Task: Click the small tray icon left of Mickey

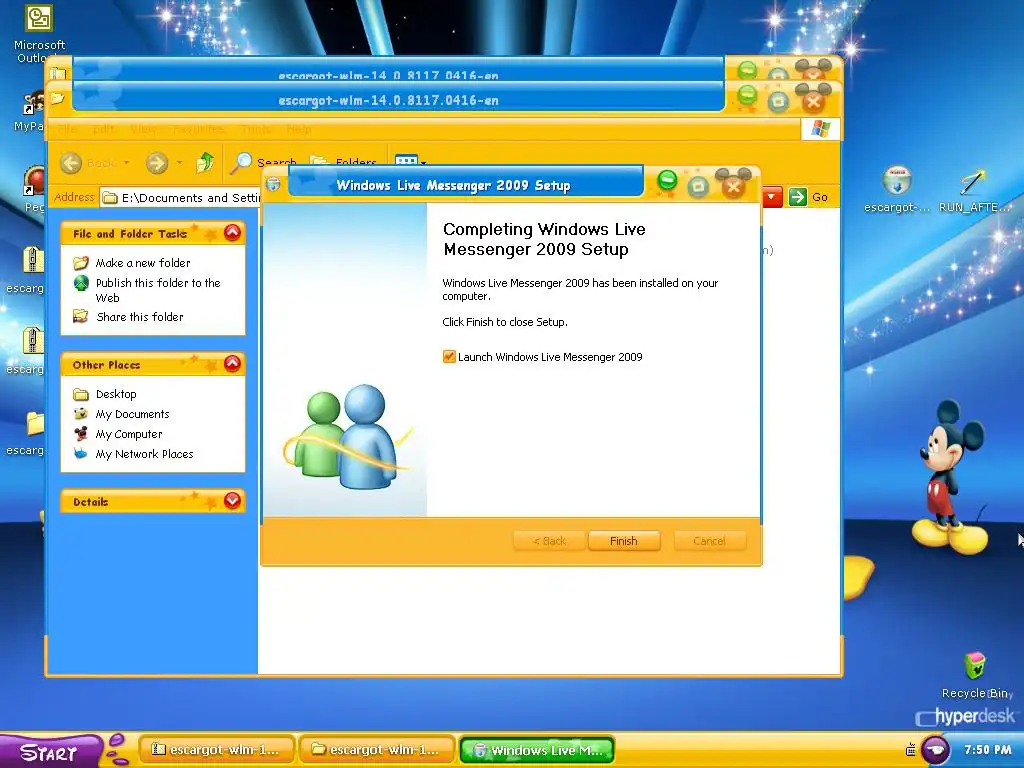Action: [910, 750]
